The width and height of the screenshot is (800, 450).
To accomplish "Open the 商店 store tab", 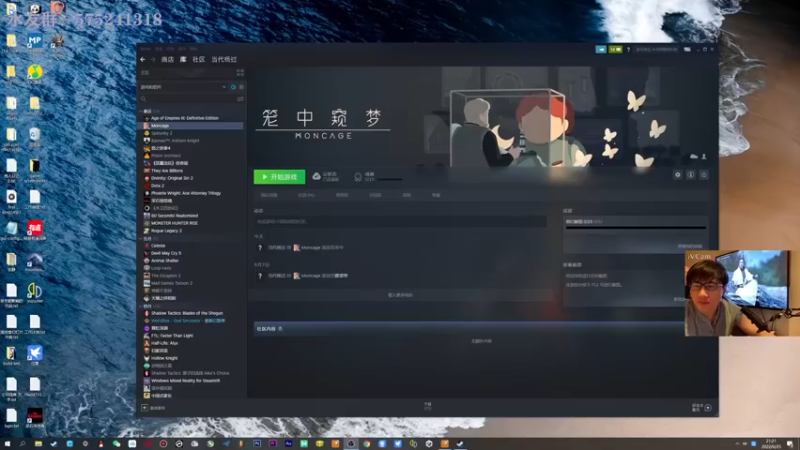I will point(167,60).
